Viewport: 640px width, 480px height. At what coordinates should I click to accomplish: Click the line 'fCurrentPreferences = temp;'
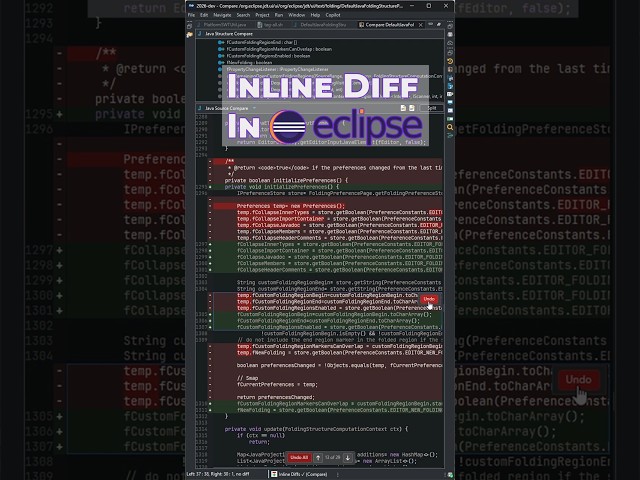(277, 384)
